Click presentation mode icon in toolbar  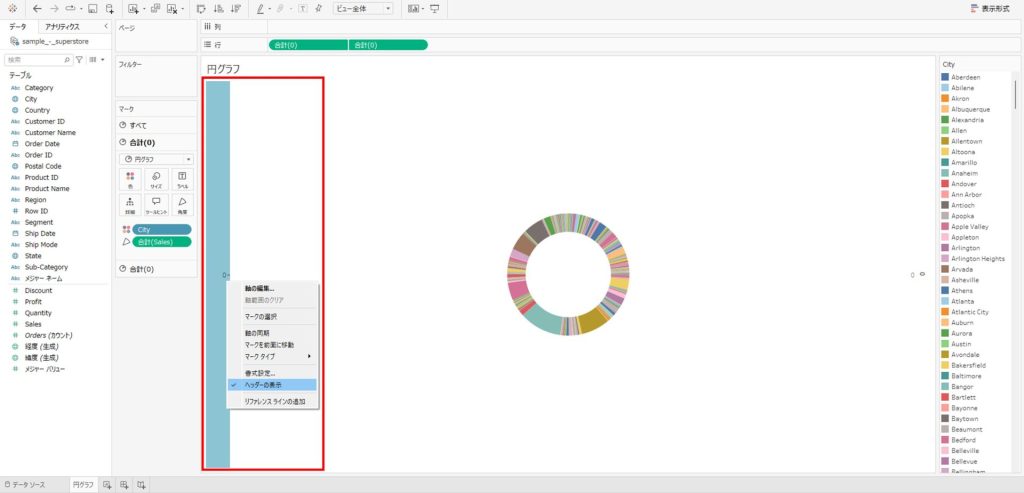(x=434, y=8)
